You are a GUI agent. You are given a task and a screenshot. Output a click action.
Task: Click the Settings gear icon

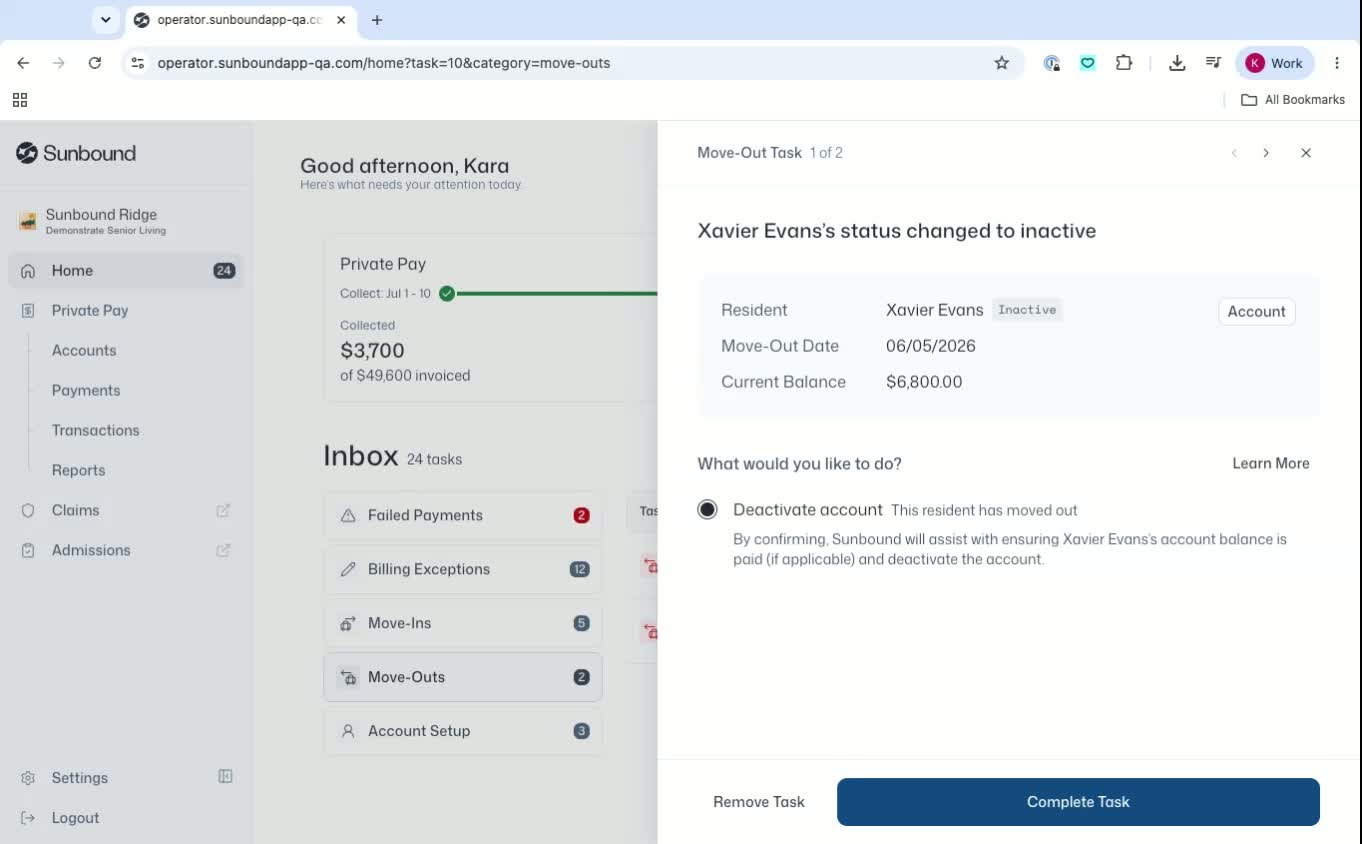click(28, 778)
